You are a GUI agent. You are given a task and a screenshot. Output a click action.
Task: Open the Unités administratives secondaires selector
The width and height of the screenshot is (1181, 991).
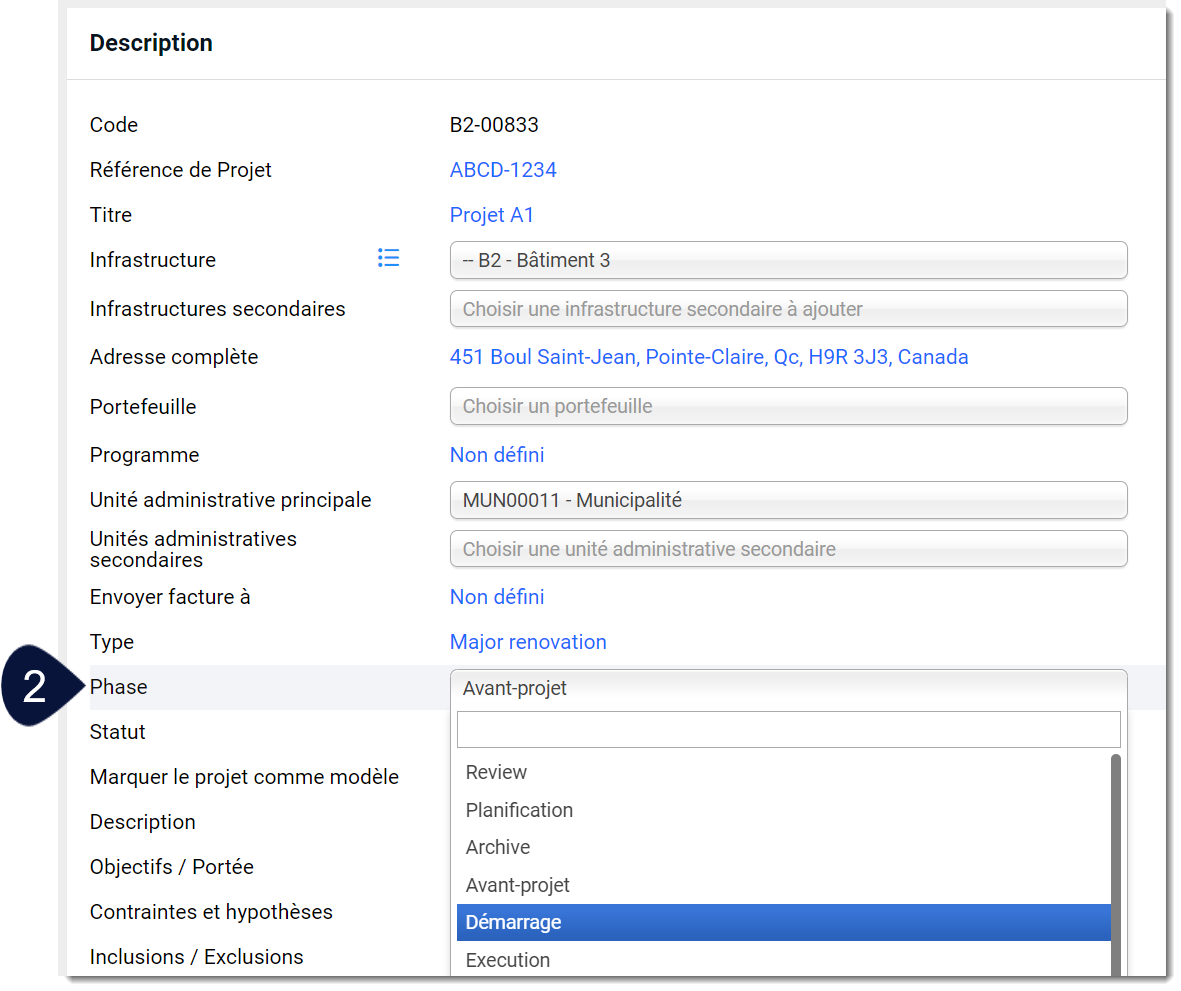coord(788,549)
